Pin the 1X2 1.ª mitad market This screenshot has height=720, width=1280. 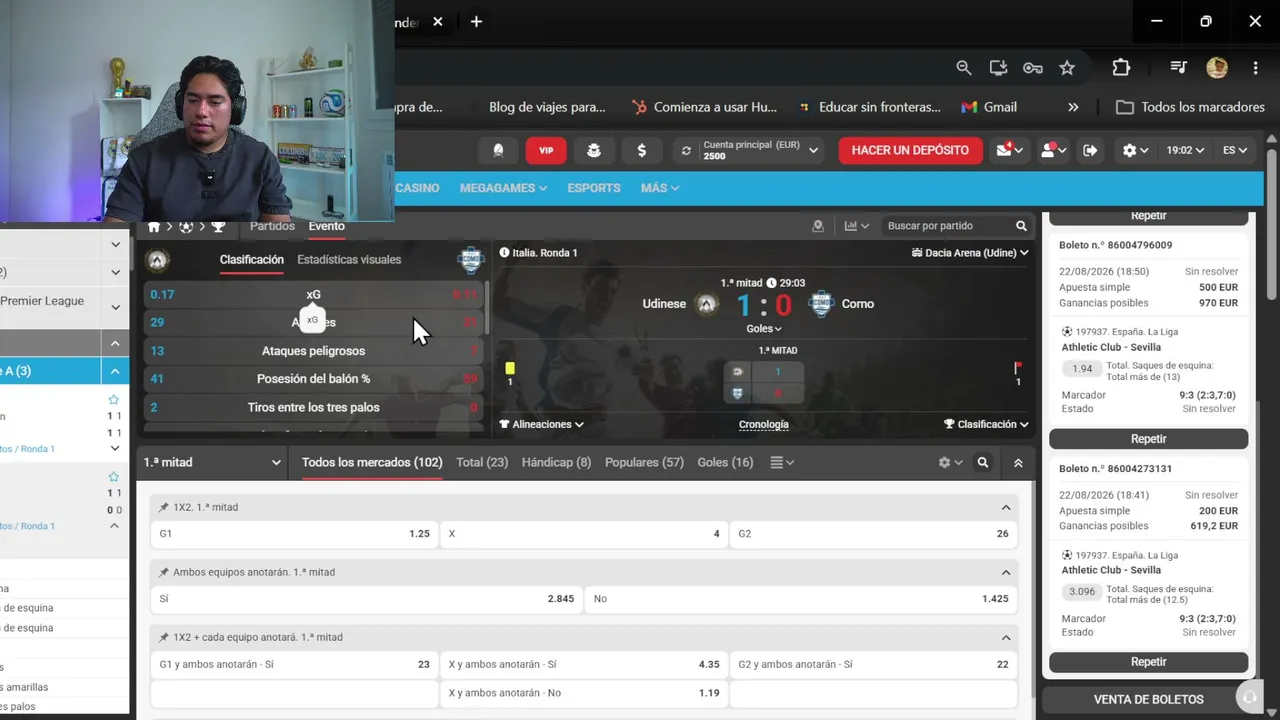coord(164,508)
